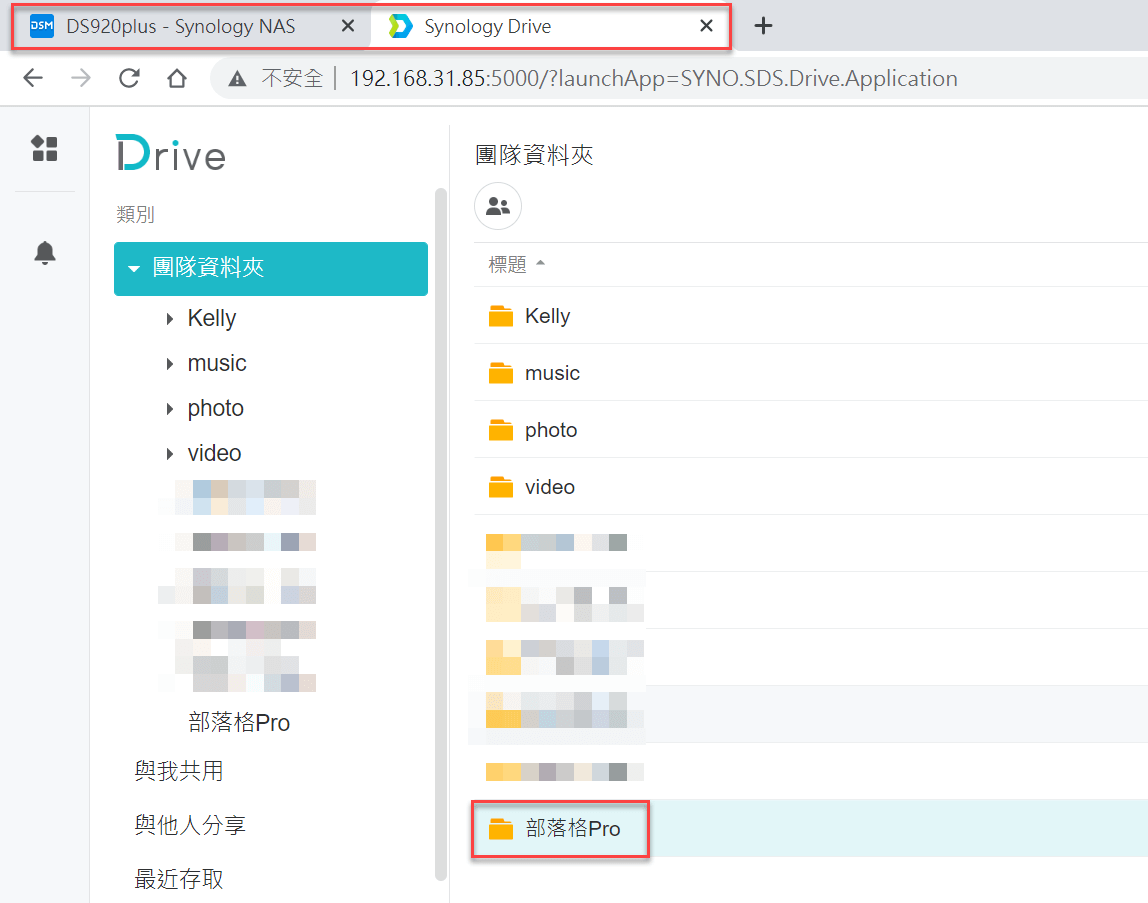The height and width of the screenshot is (903, 1148).
Task: Click the 部落格Pro folder icon in list
Action: coord(501,828)
